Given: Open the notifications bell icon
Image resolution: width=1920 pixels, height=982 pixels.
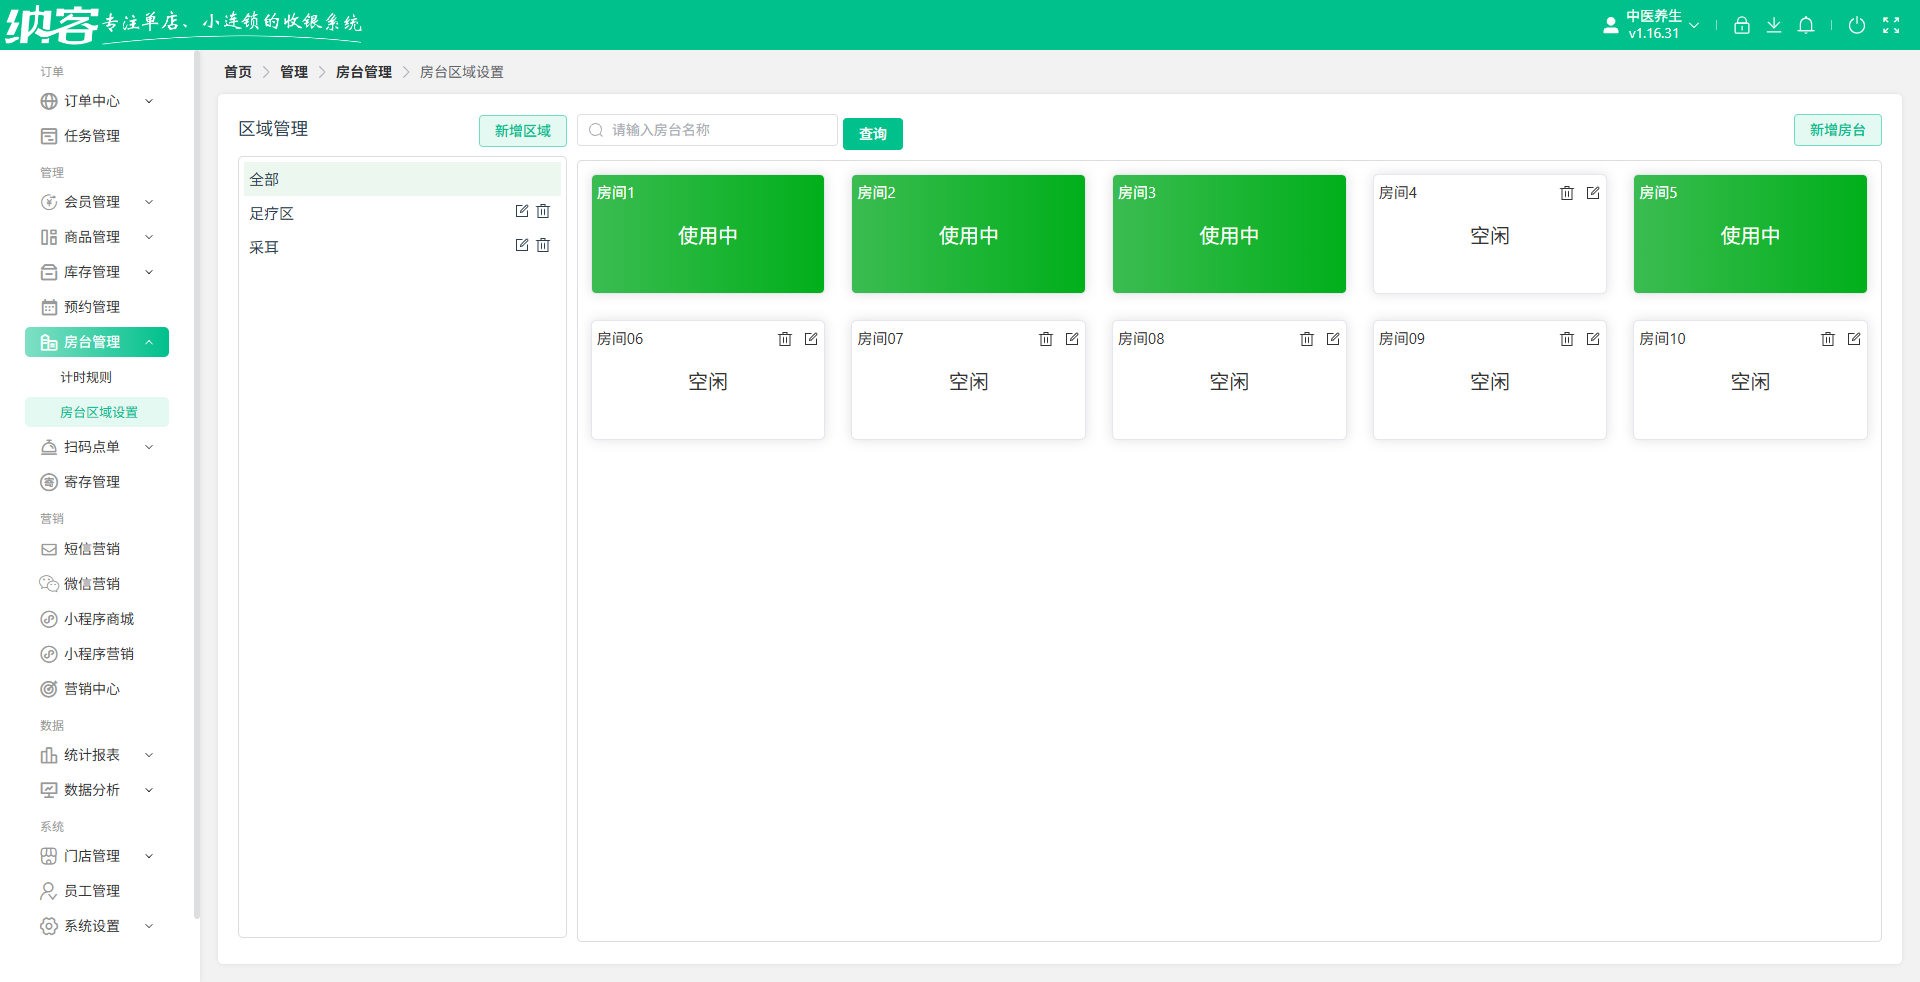Looking at the screenshot, I should 1806,25.
